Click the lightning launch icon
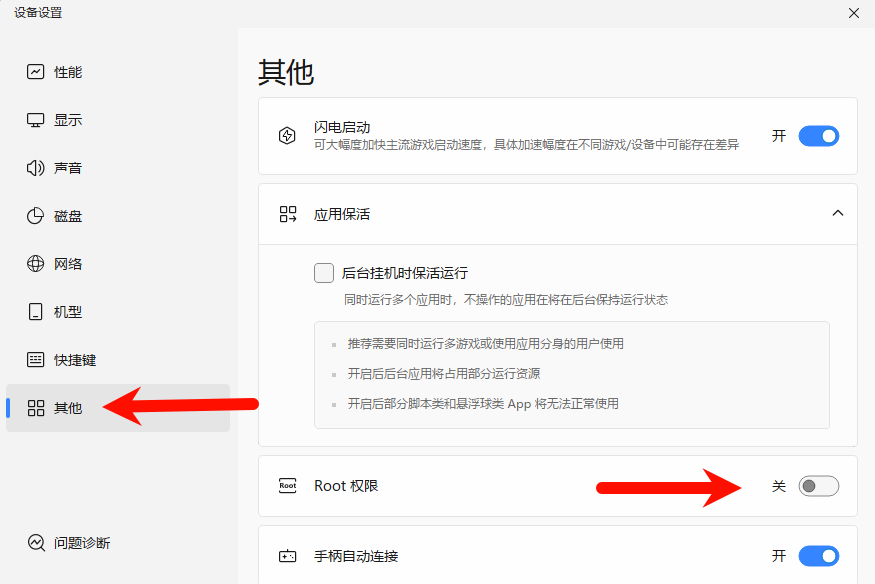This screenshot has height=584, width=875. click(x=288, y=136)
